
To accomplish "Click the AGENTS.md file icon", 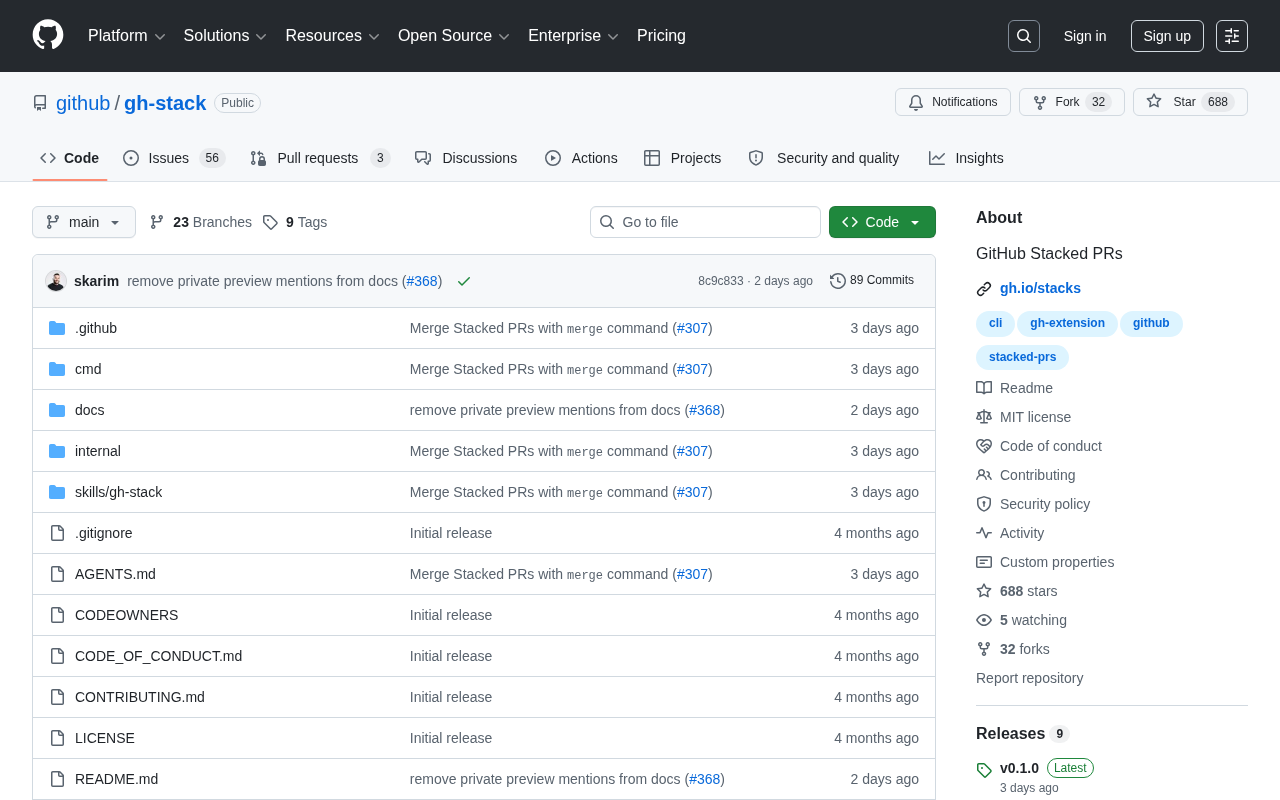I will pyautogui.click(x=57, y=574).
